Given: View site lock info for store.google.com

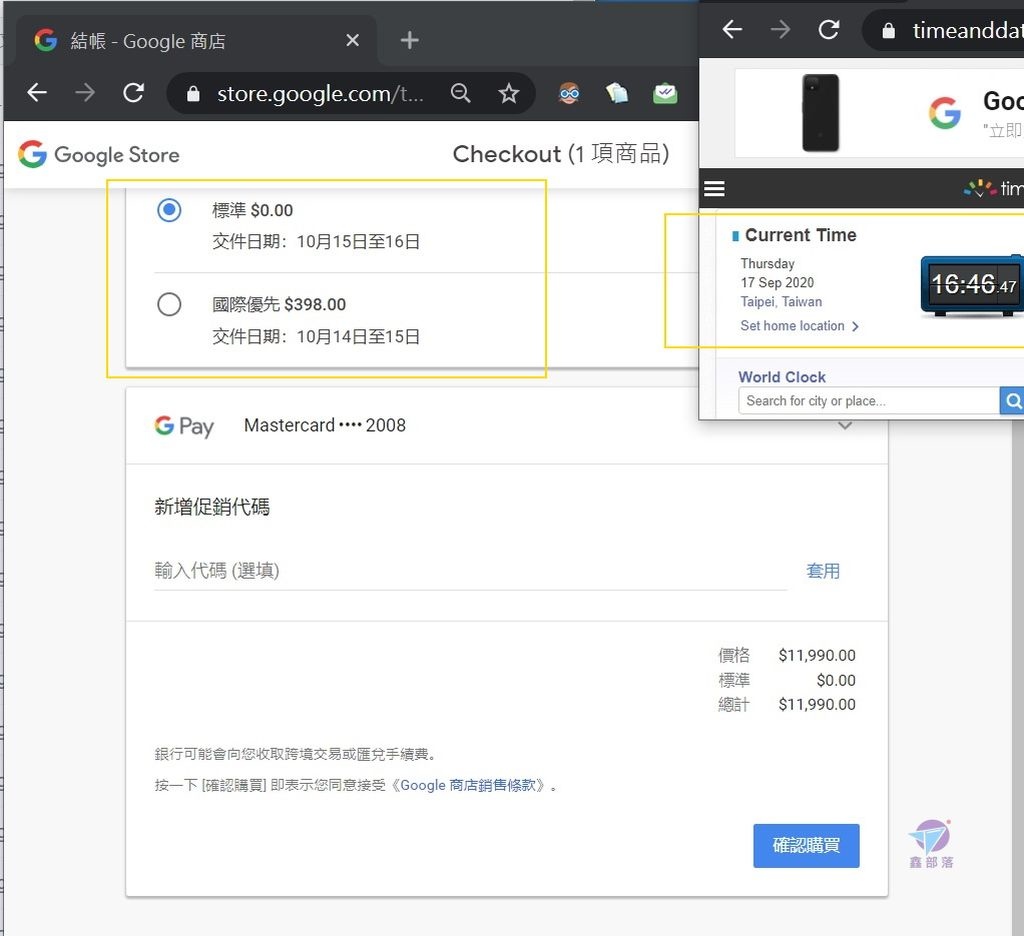Looking at the screenshot, I should click(x=193, y=94).
